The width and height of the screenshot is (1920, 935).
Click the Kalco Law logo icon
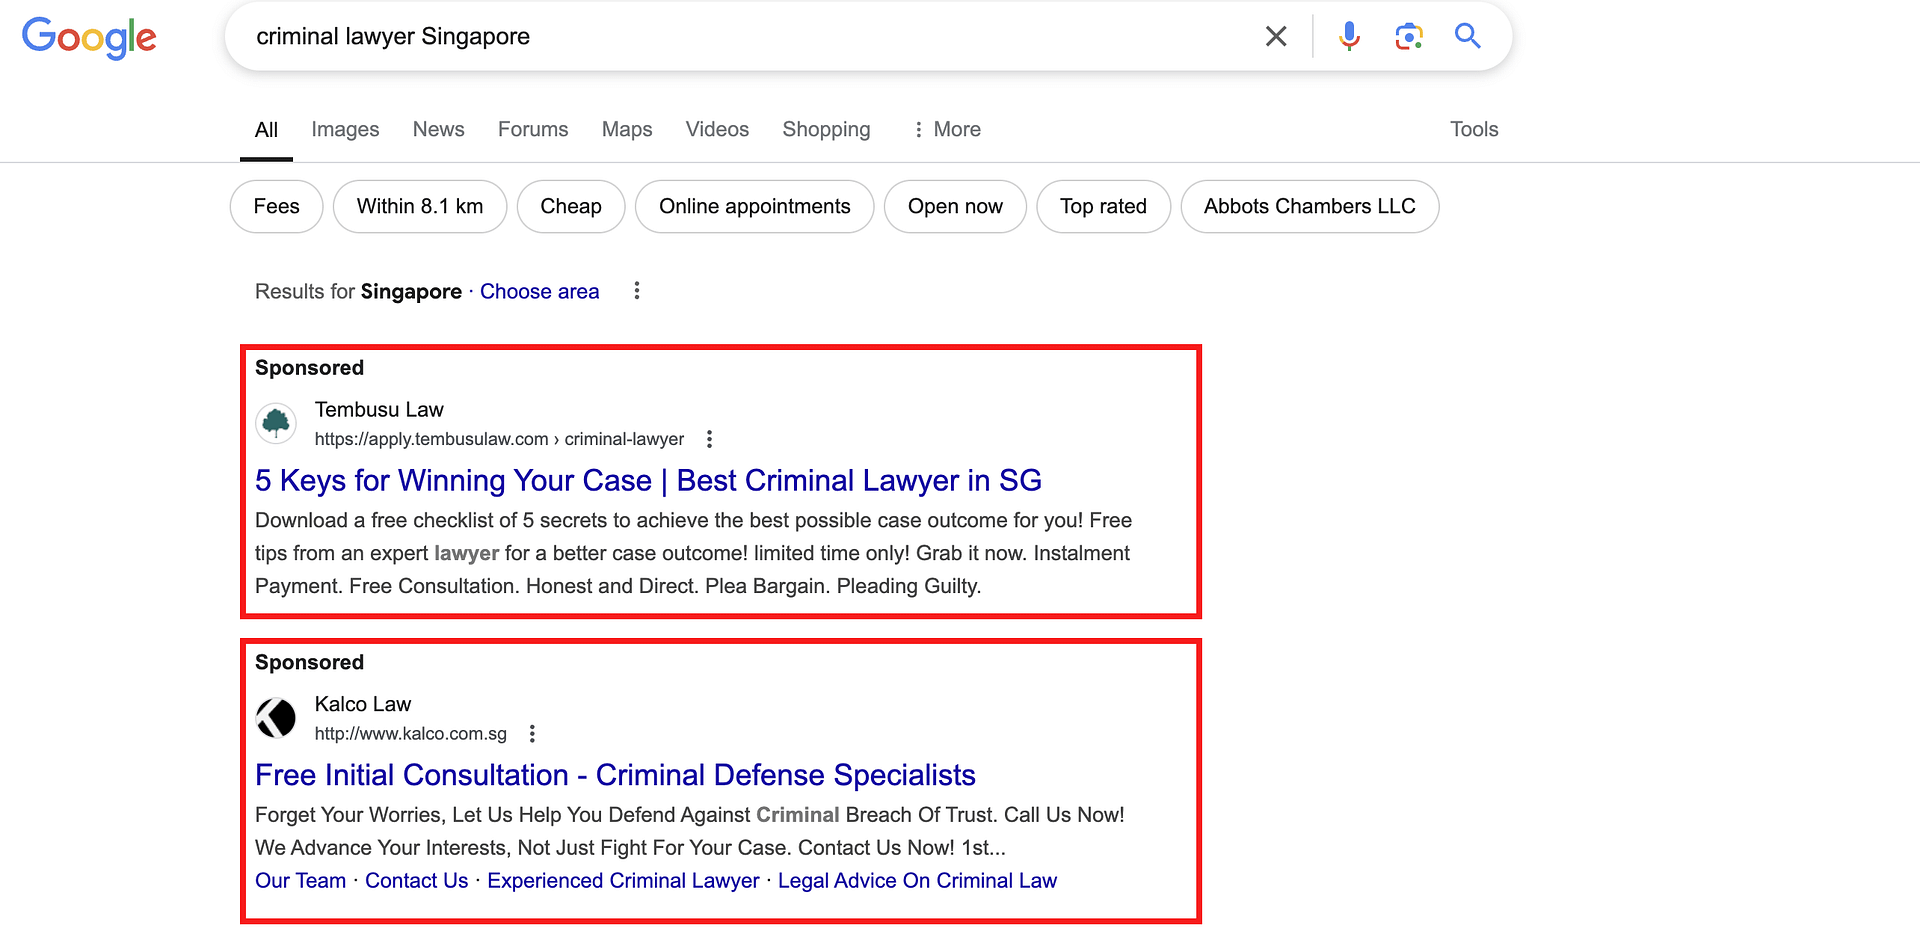(x=276, y=718)
